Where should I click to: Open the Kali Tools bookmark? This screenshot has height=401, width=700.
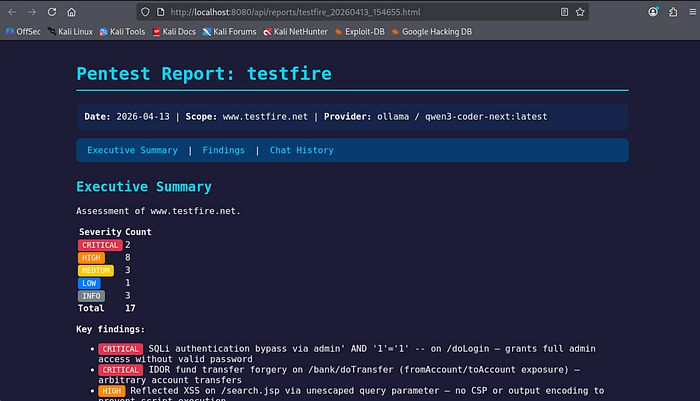tap(122, 32)
